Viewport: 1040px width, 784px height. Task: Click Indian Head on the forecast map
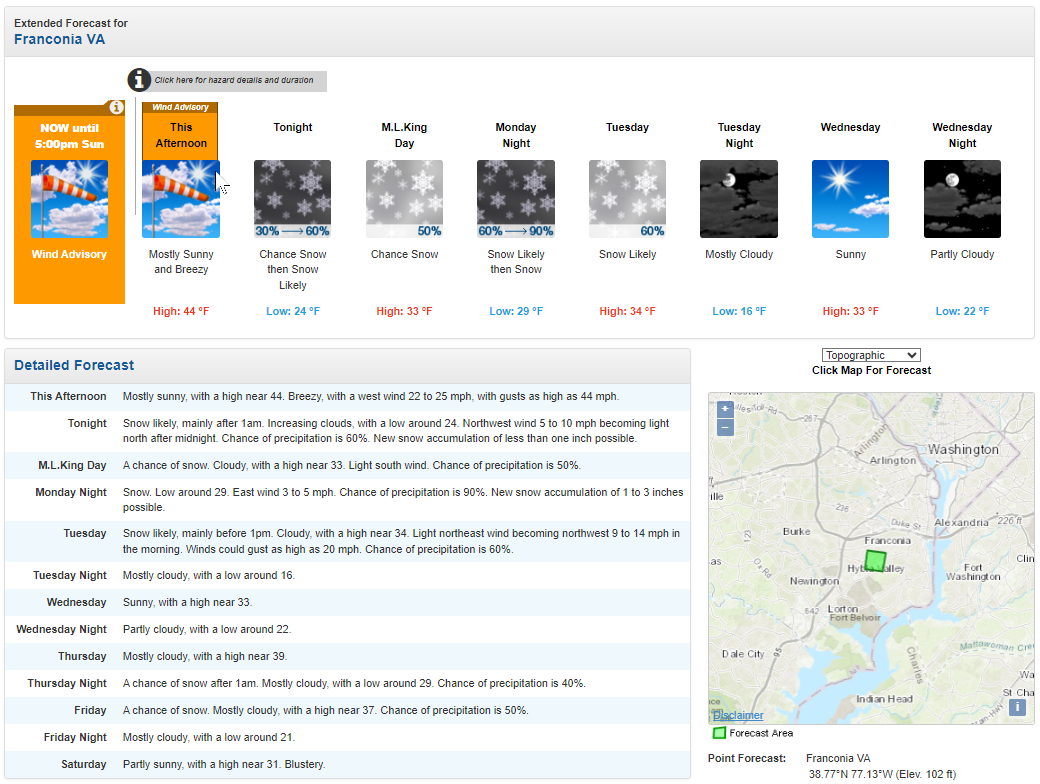[884, 699]
